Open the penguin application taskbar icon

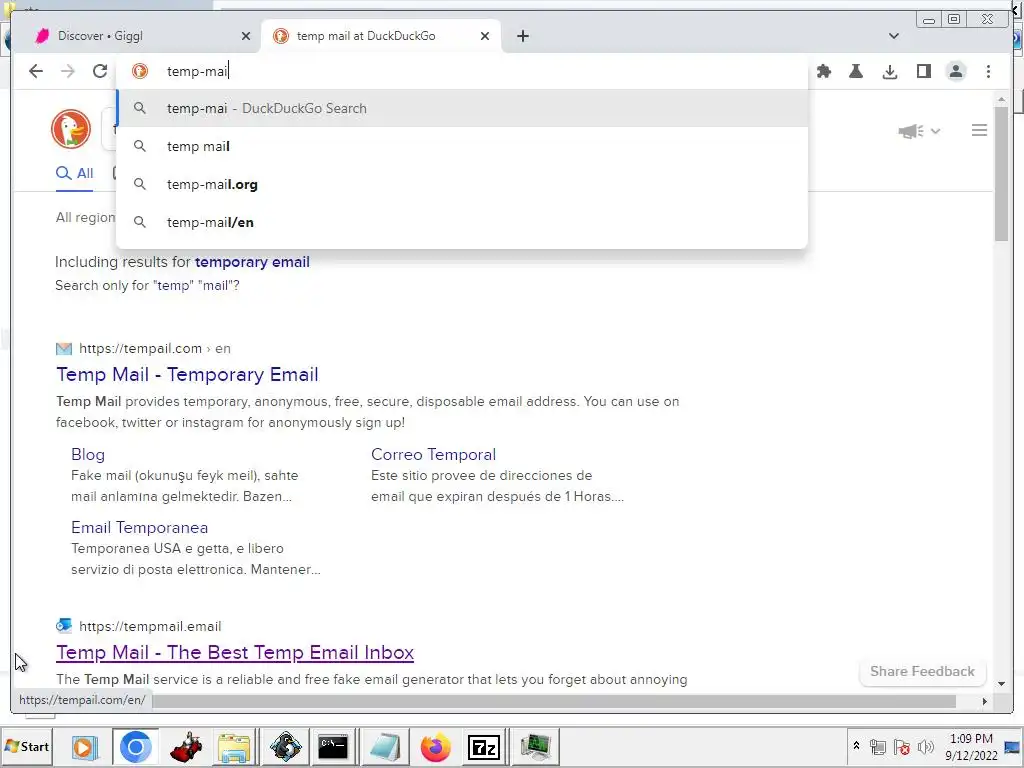click(x=285, y=746)
